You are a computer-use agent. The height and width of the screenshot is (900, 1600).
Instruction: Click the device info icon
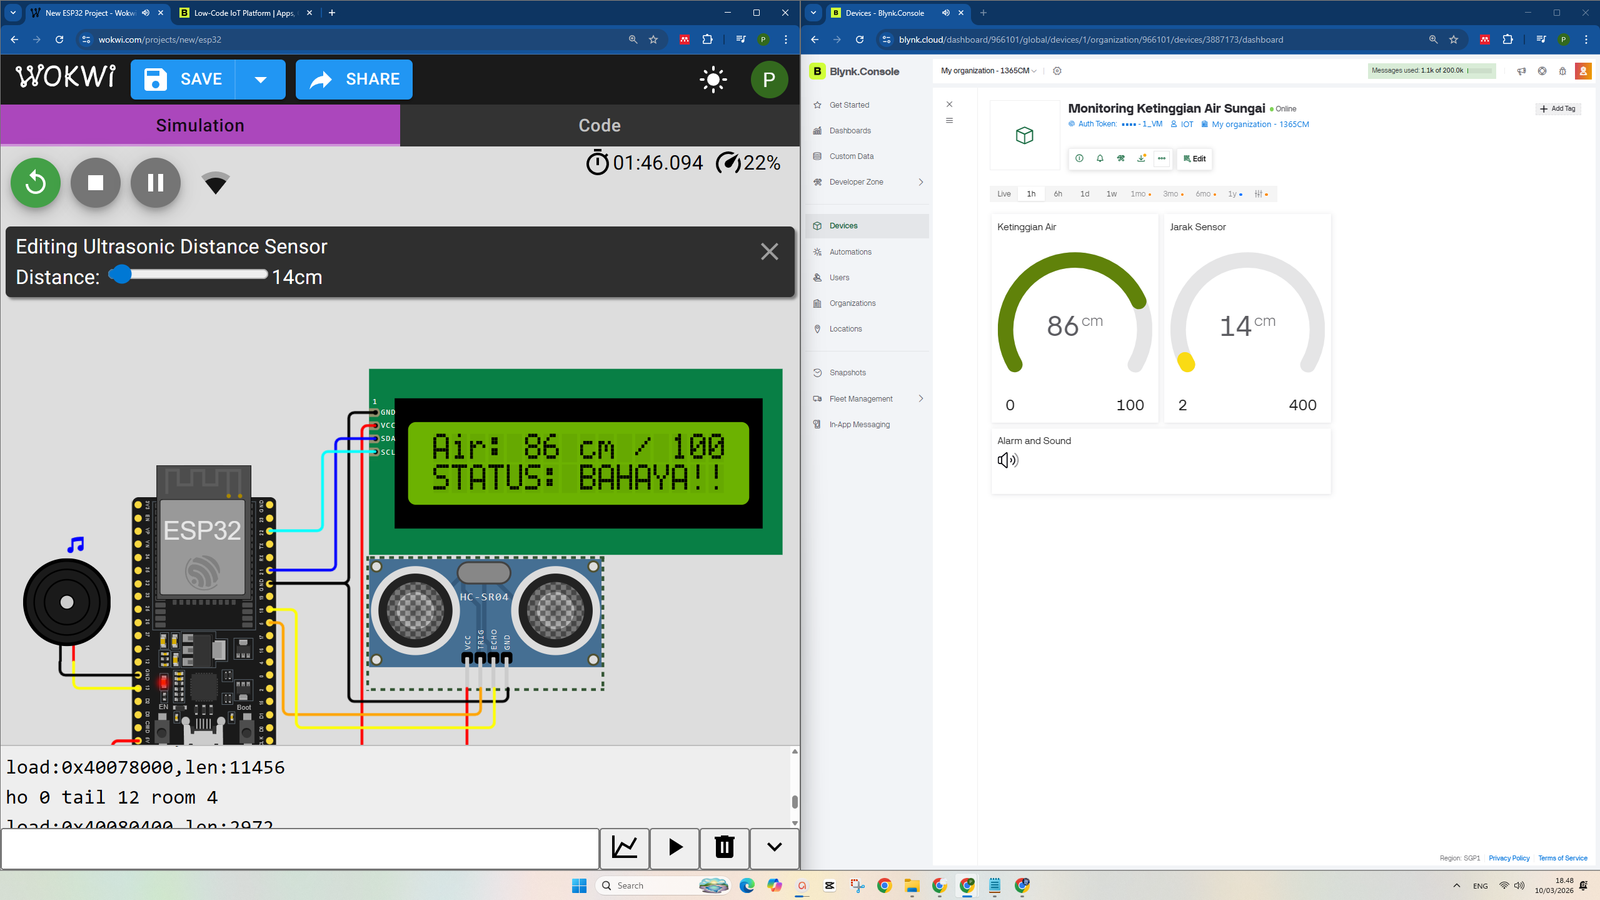pos(1079,158)
